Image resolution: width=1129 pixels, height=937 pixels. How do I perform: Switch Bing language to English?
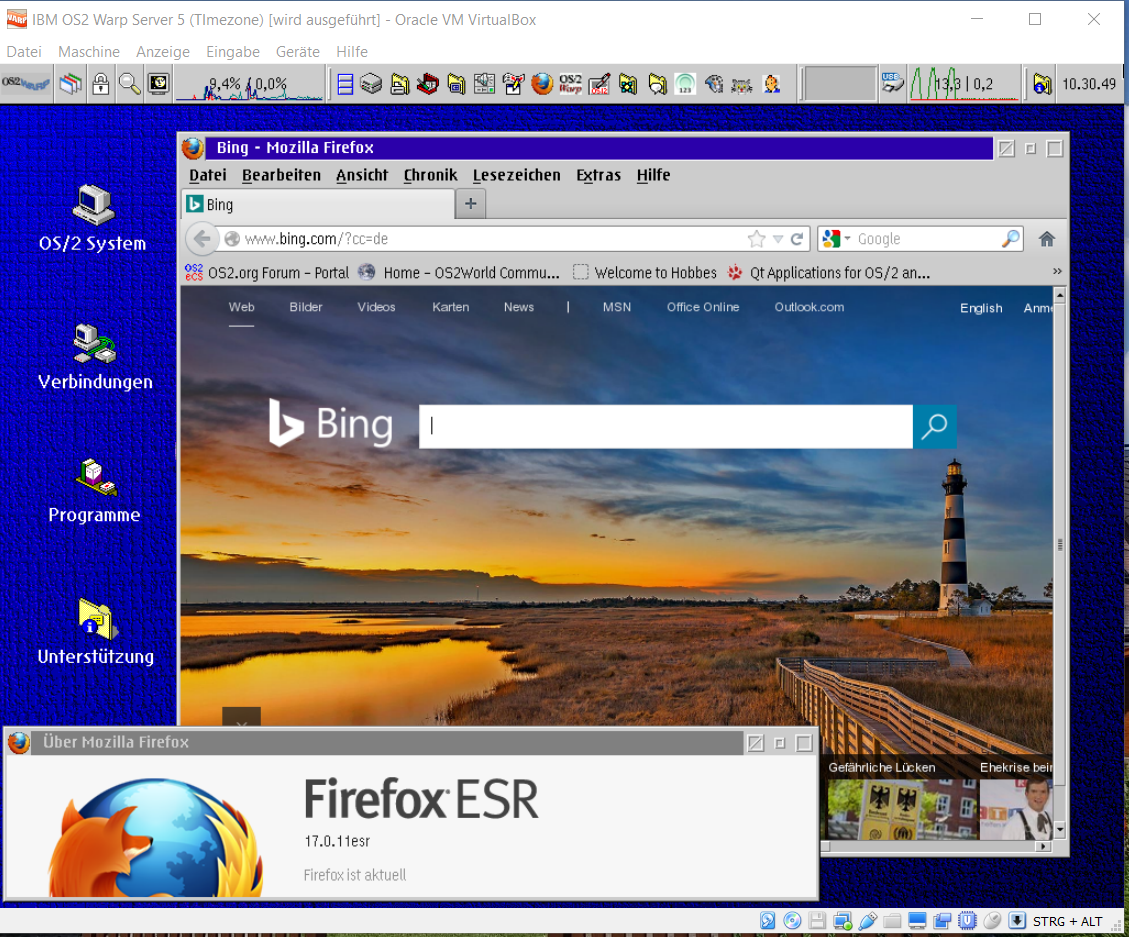(x=981, y=308)
